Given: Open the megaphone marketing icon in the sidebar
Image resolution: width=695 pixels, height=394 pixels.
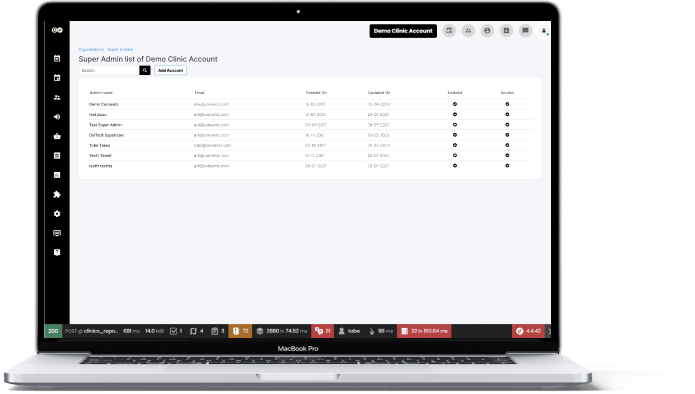Looking at the screenshot, I should pos(57,117).
